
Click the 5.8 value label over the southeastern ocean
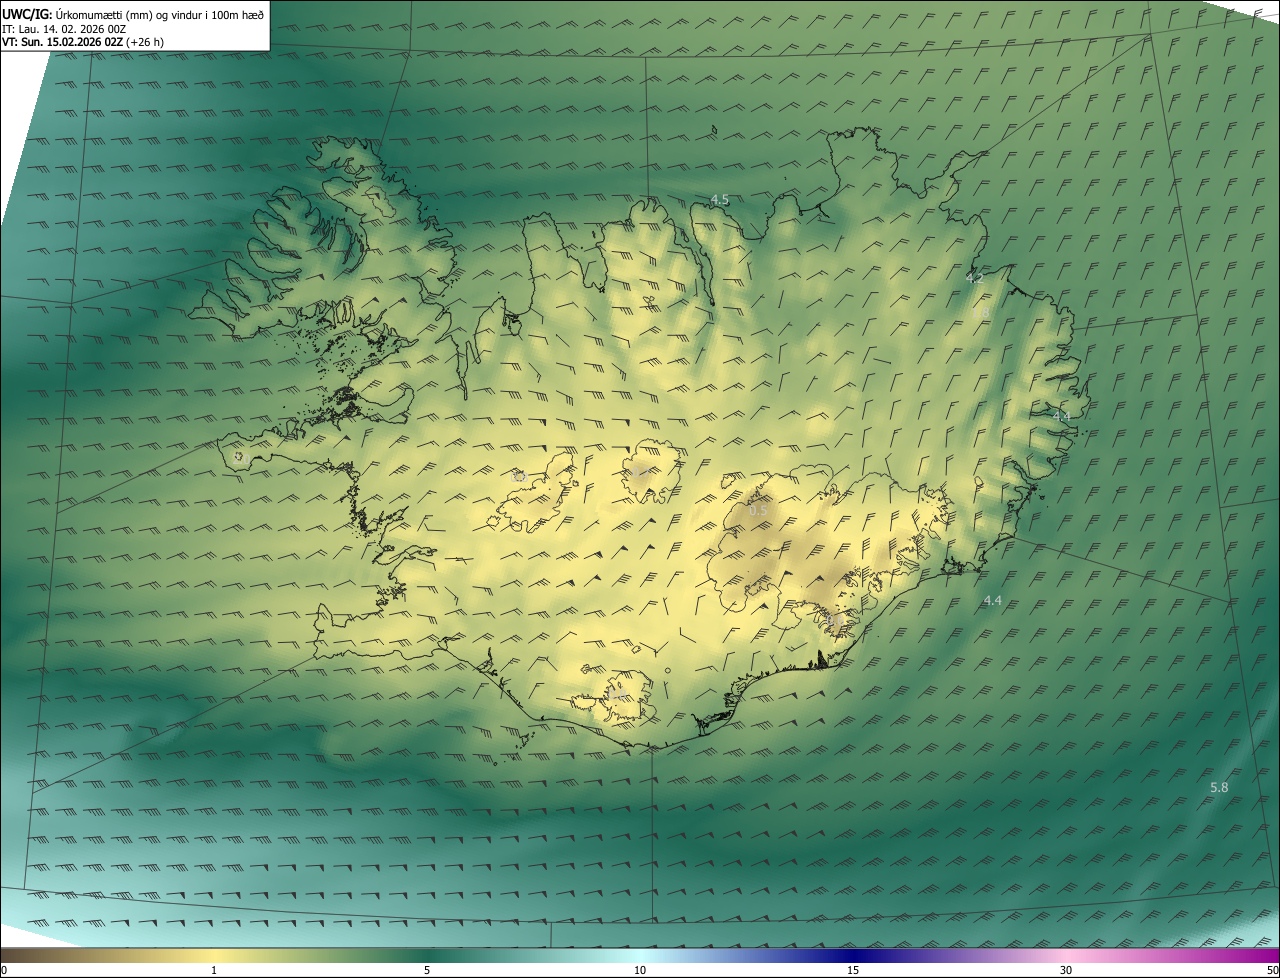1219,787
